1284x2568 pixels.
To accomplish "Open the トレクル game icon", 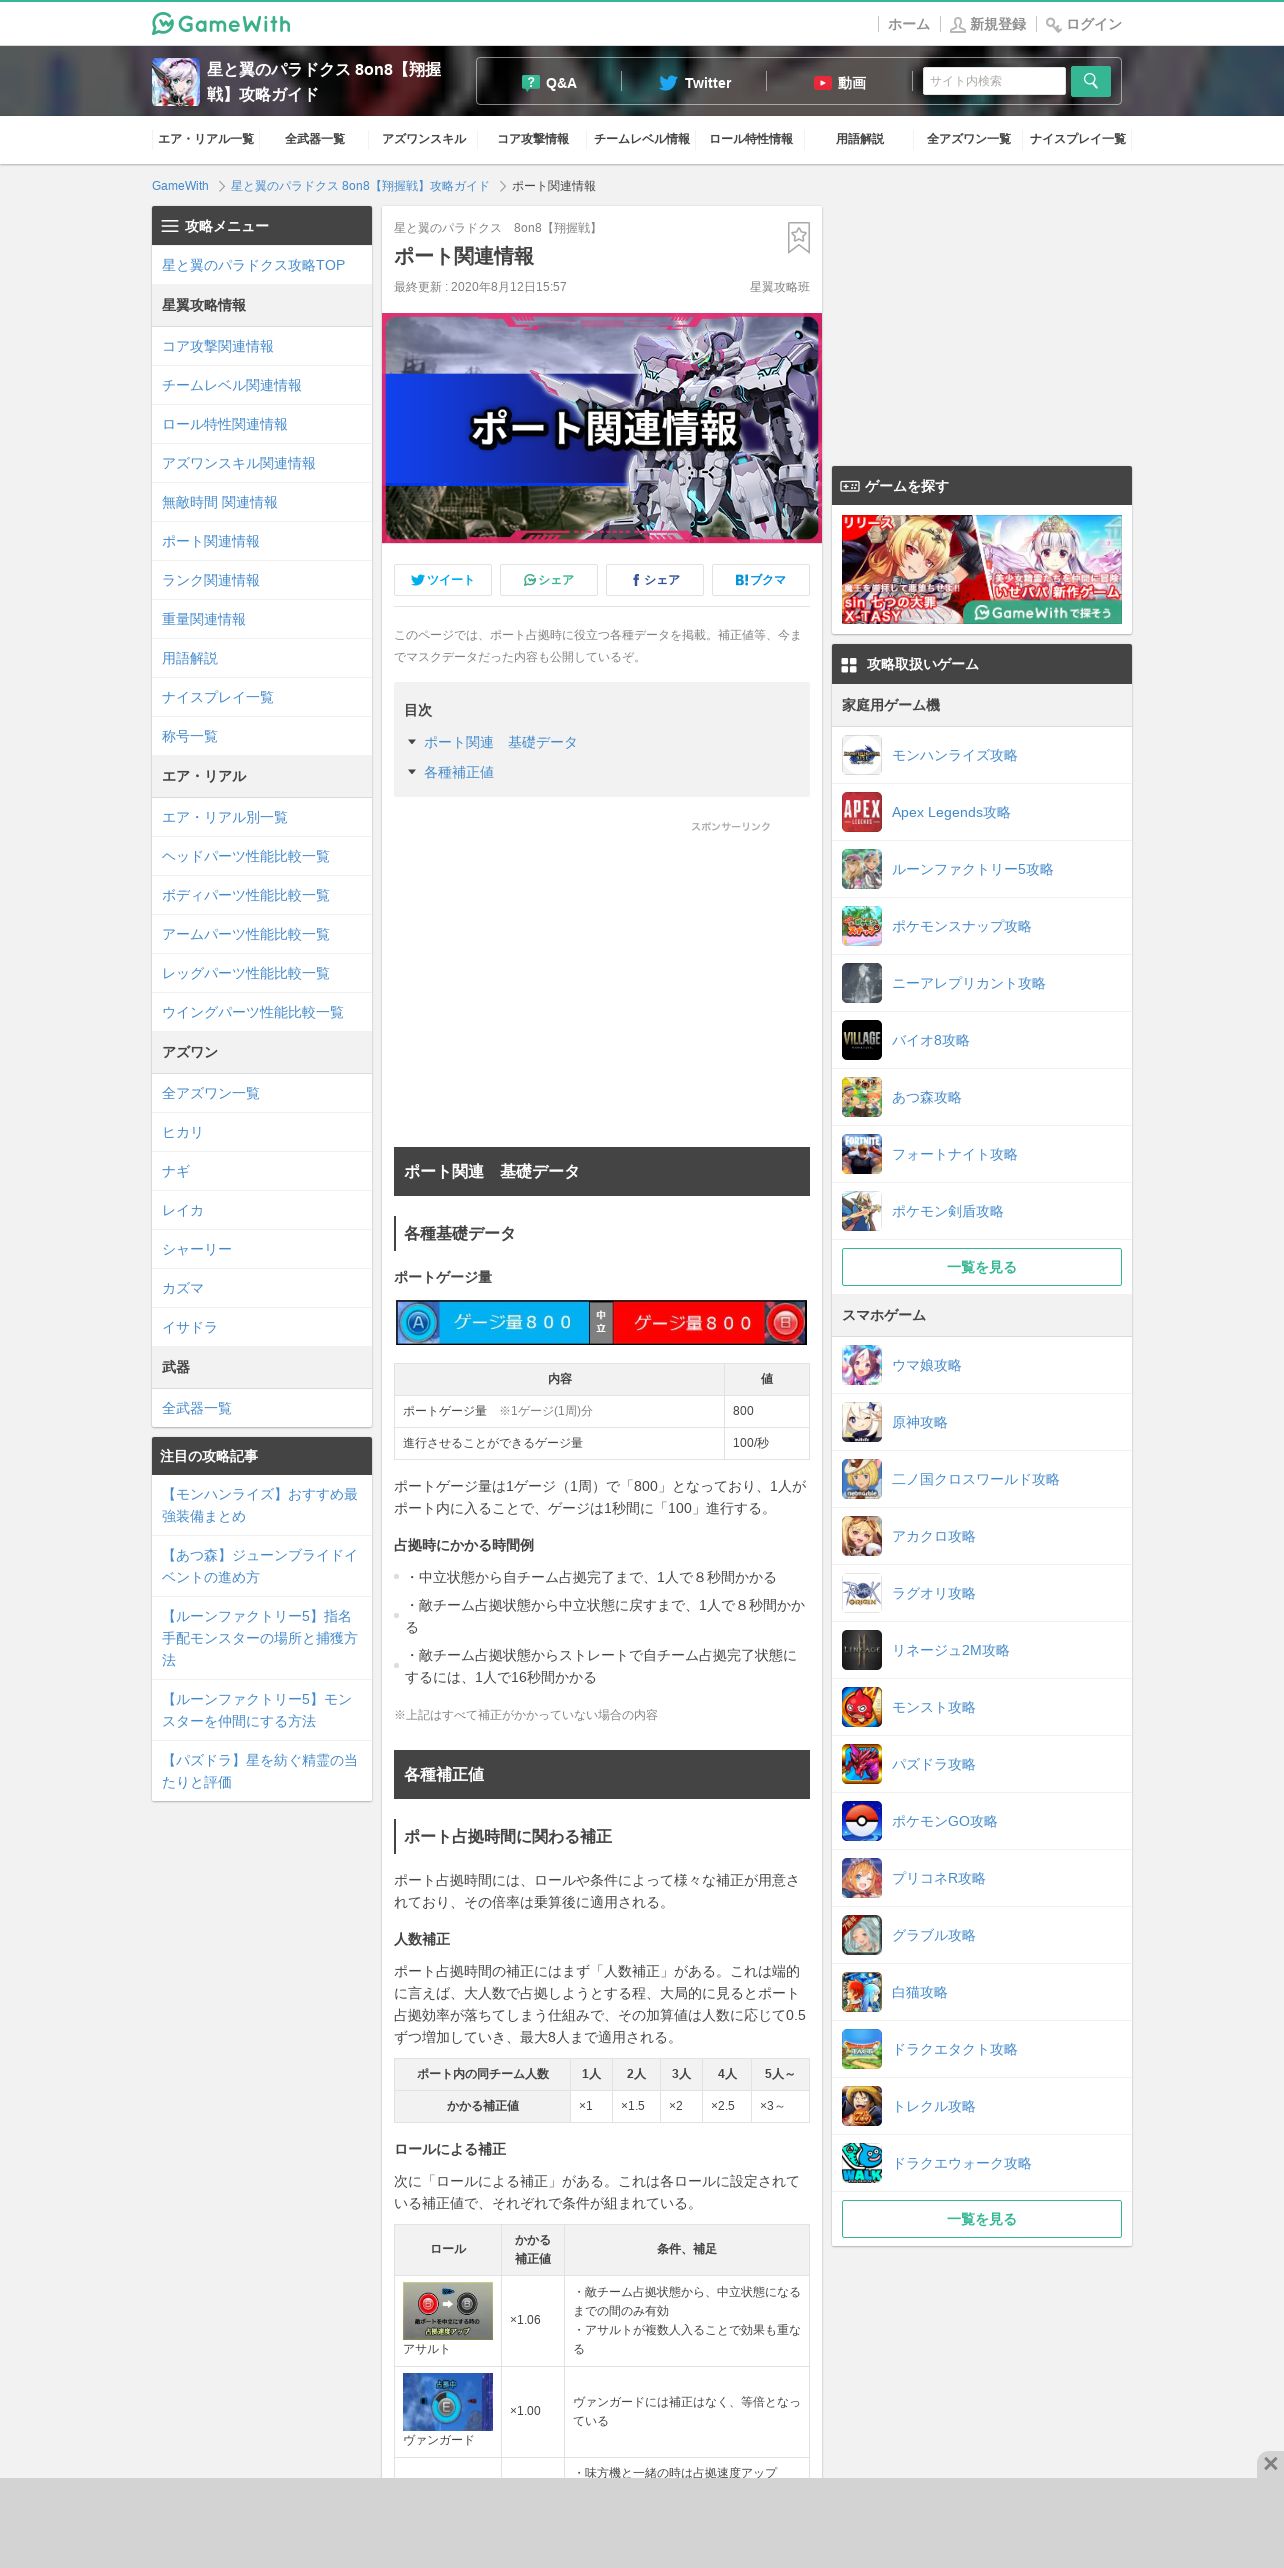I will pyautogui.click(x=862, y=2106).
